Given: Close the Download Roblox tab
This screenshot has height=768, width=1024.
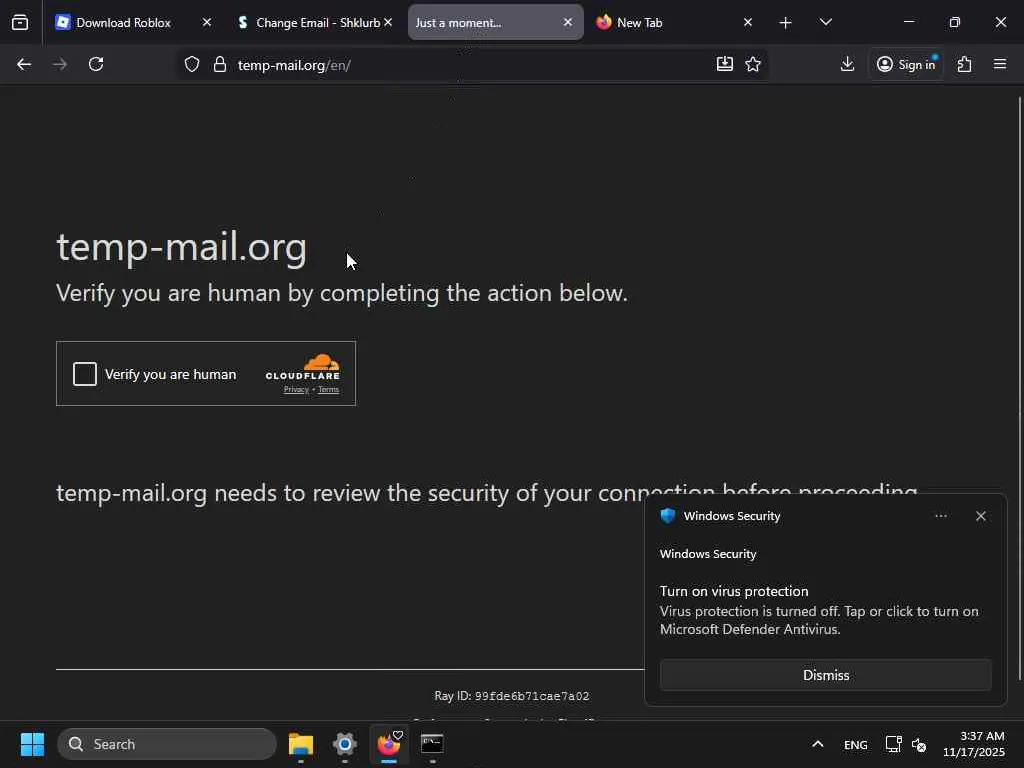Looking at the screenshot, I should click(x=206, y=23).
